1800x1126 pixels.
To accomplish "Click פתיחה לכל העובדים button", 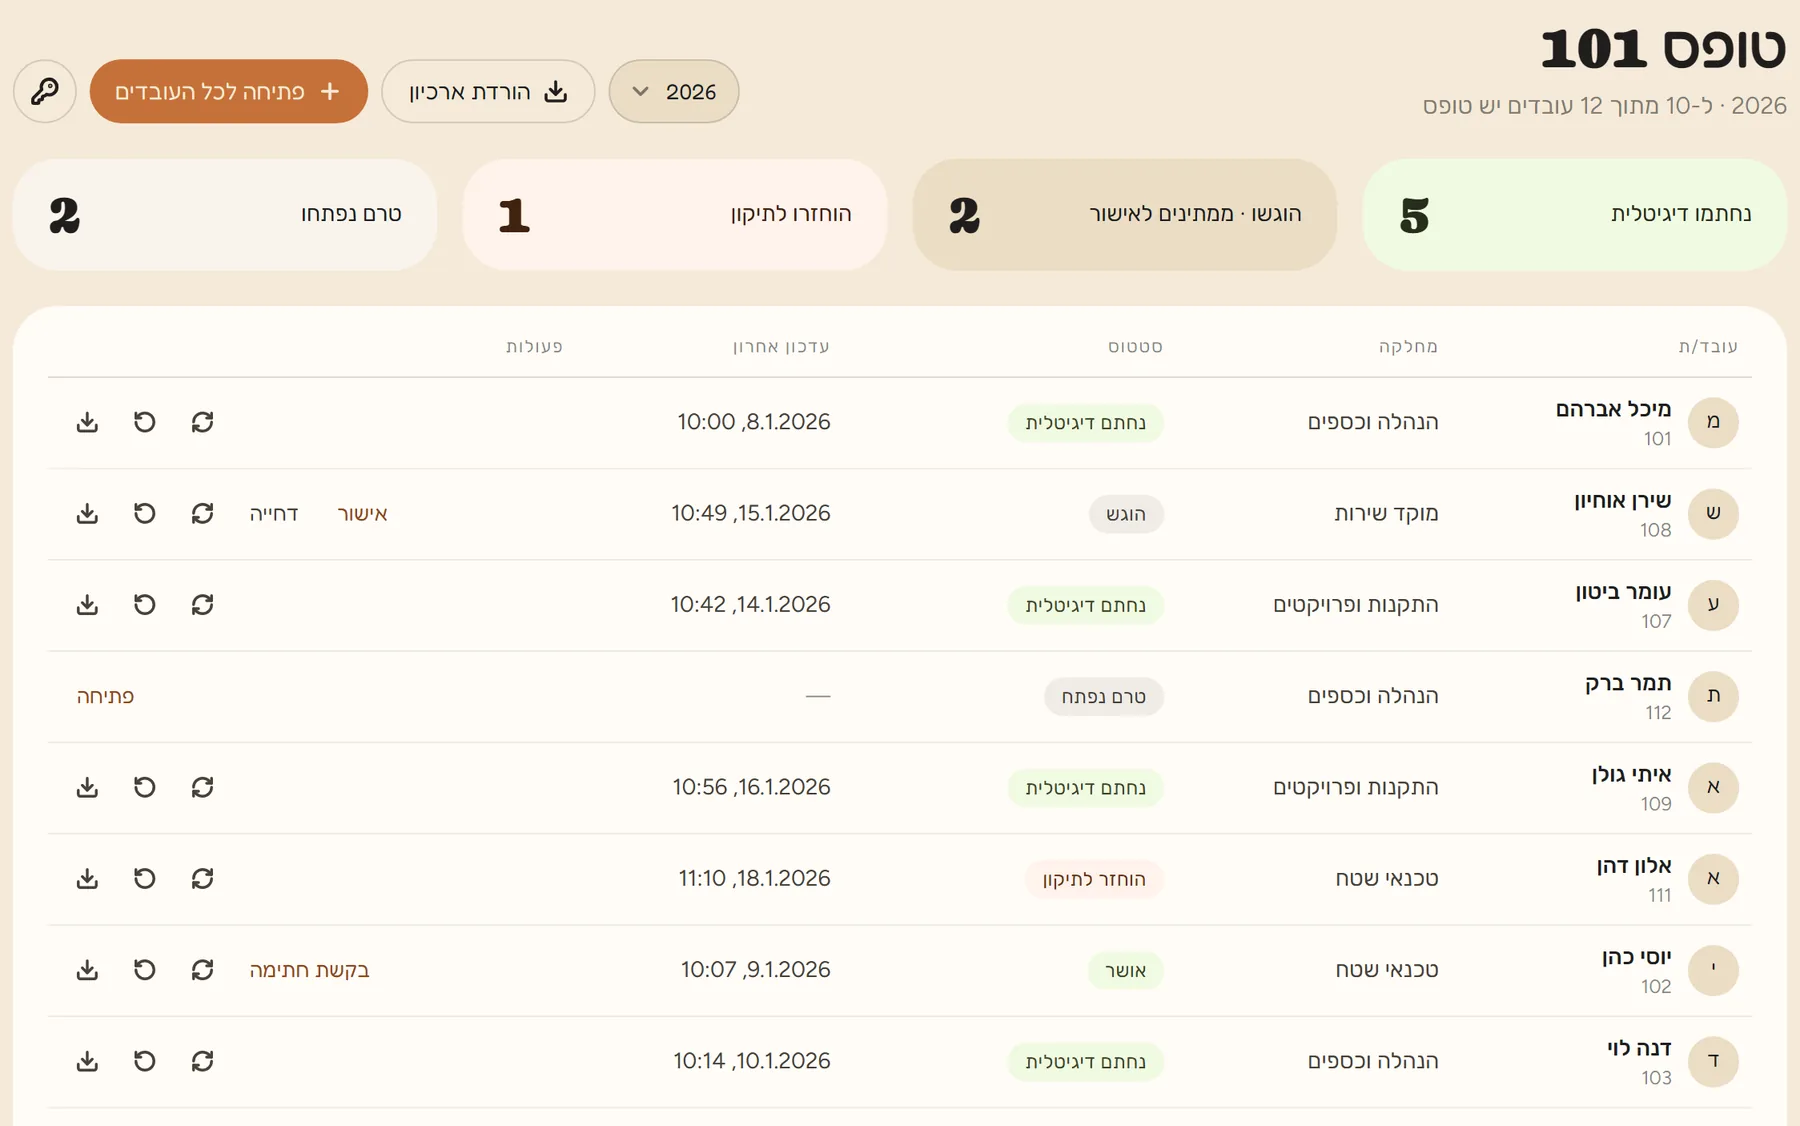I will 229,91.
